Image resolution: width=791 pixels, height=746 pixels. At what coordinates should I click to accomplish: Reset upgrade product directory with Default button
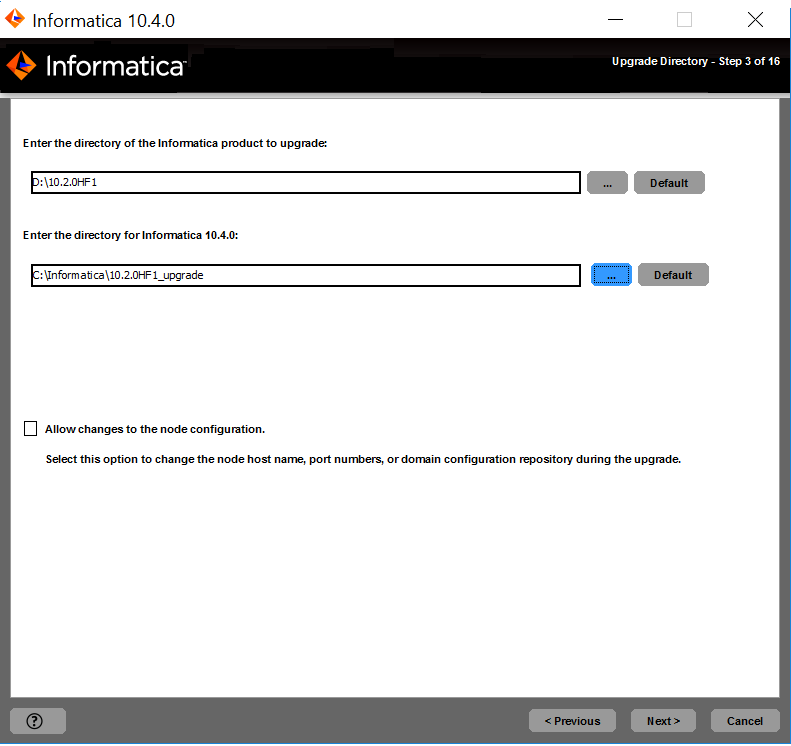point(669,183)
